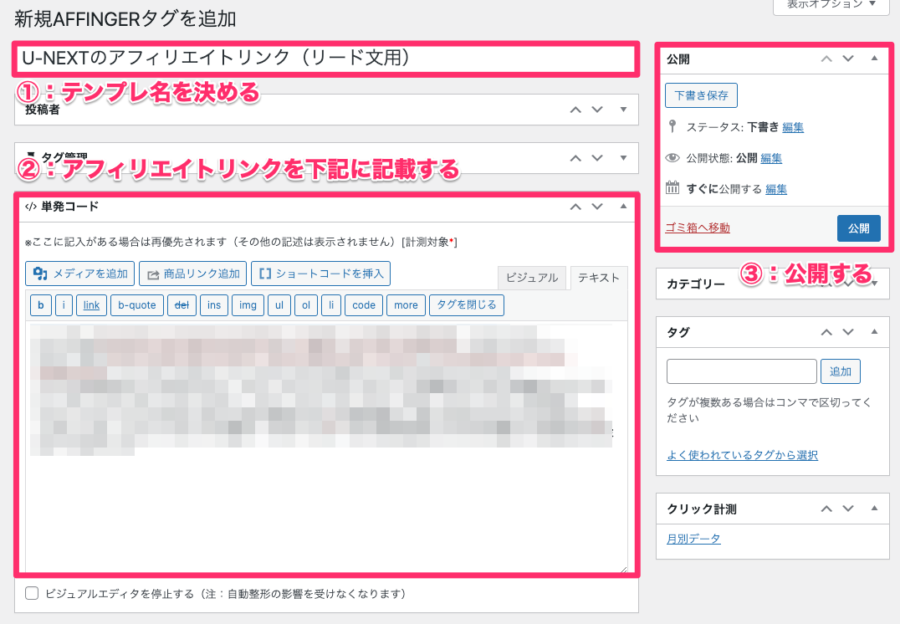
Task: Insert img tag
Action: coord(248,305)
